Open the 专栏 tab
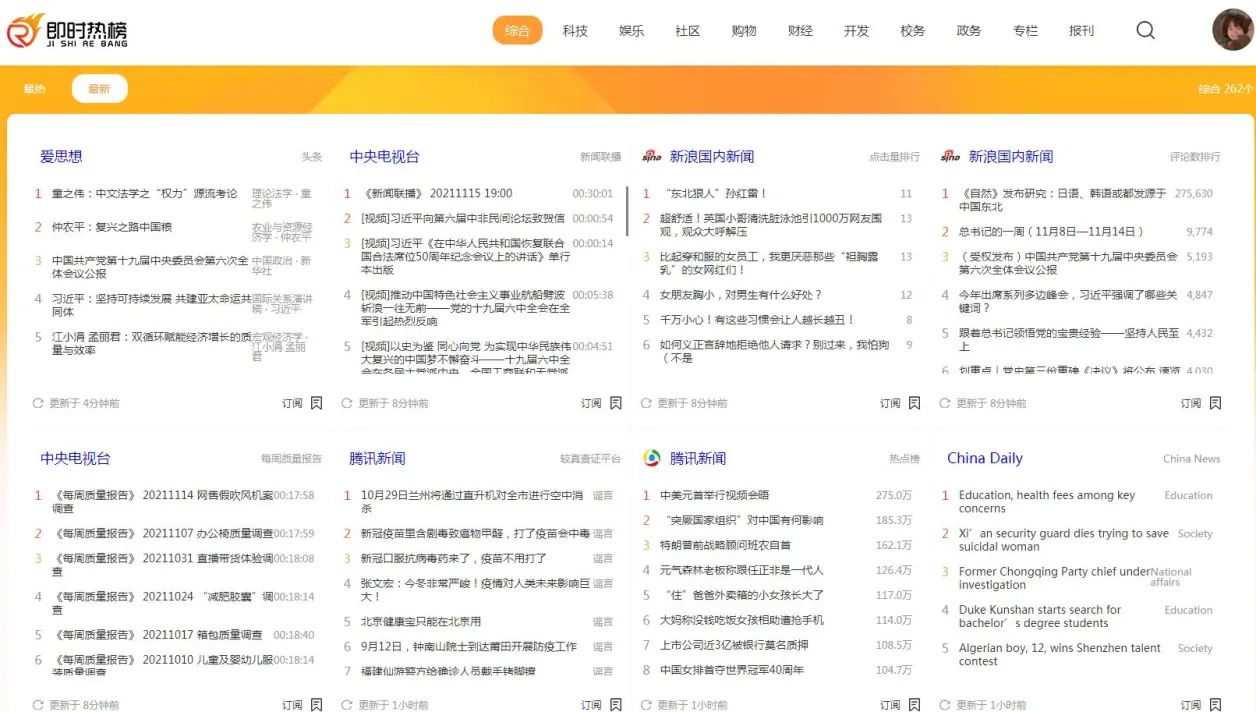 (x=1025, y=31)
